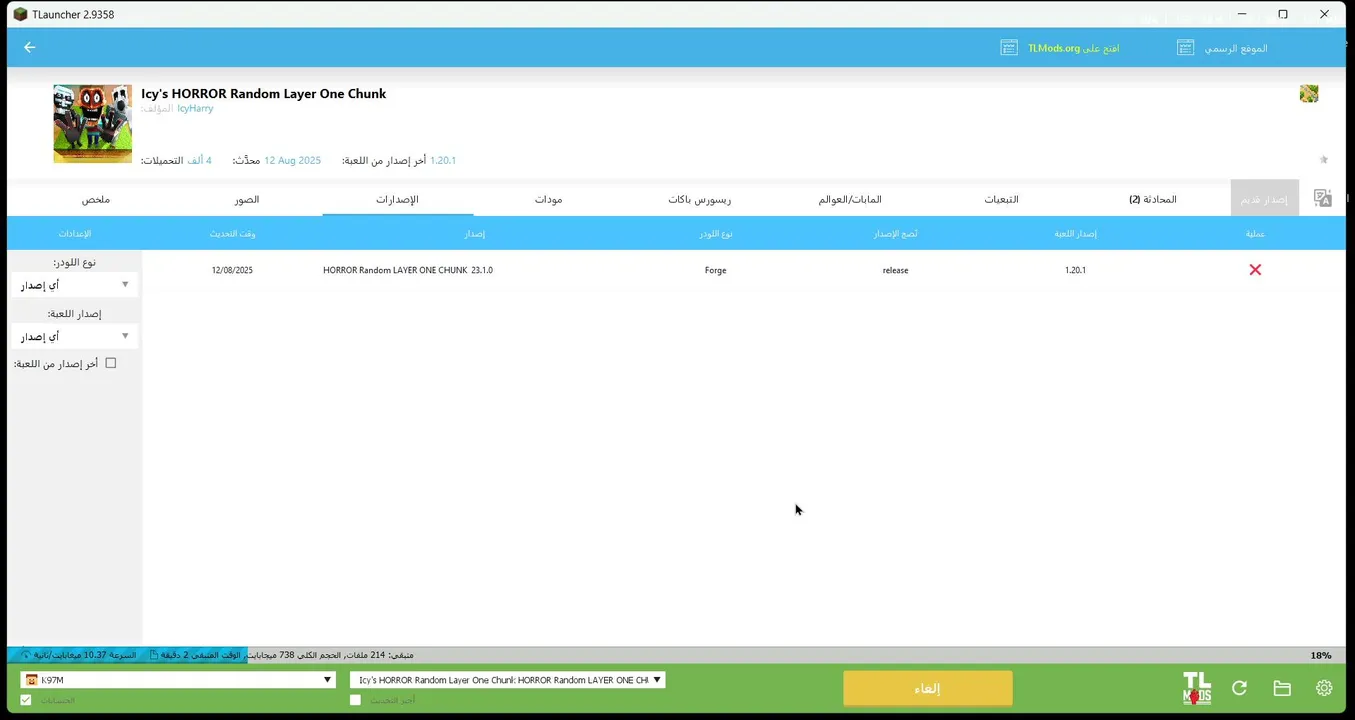Open the settings gear icon

click(1324, 688)
